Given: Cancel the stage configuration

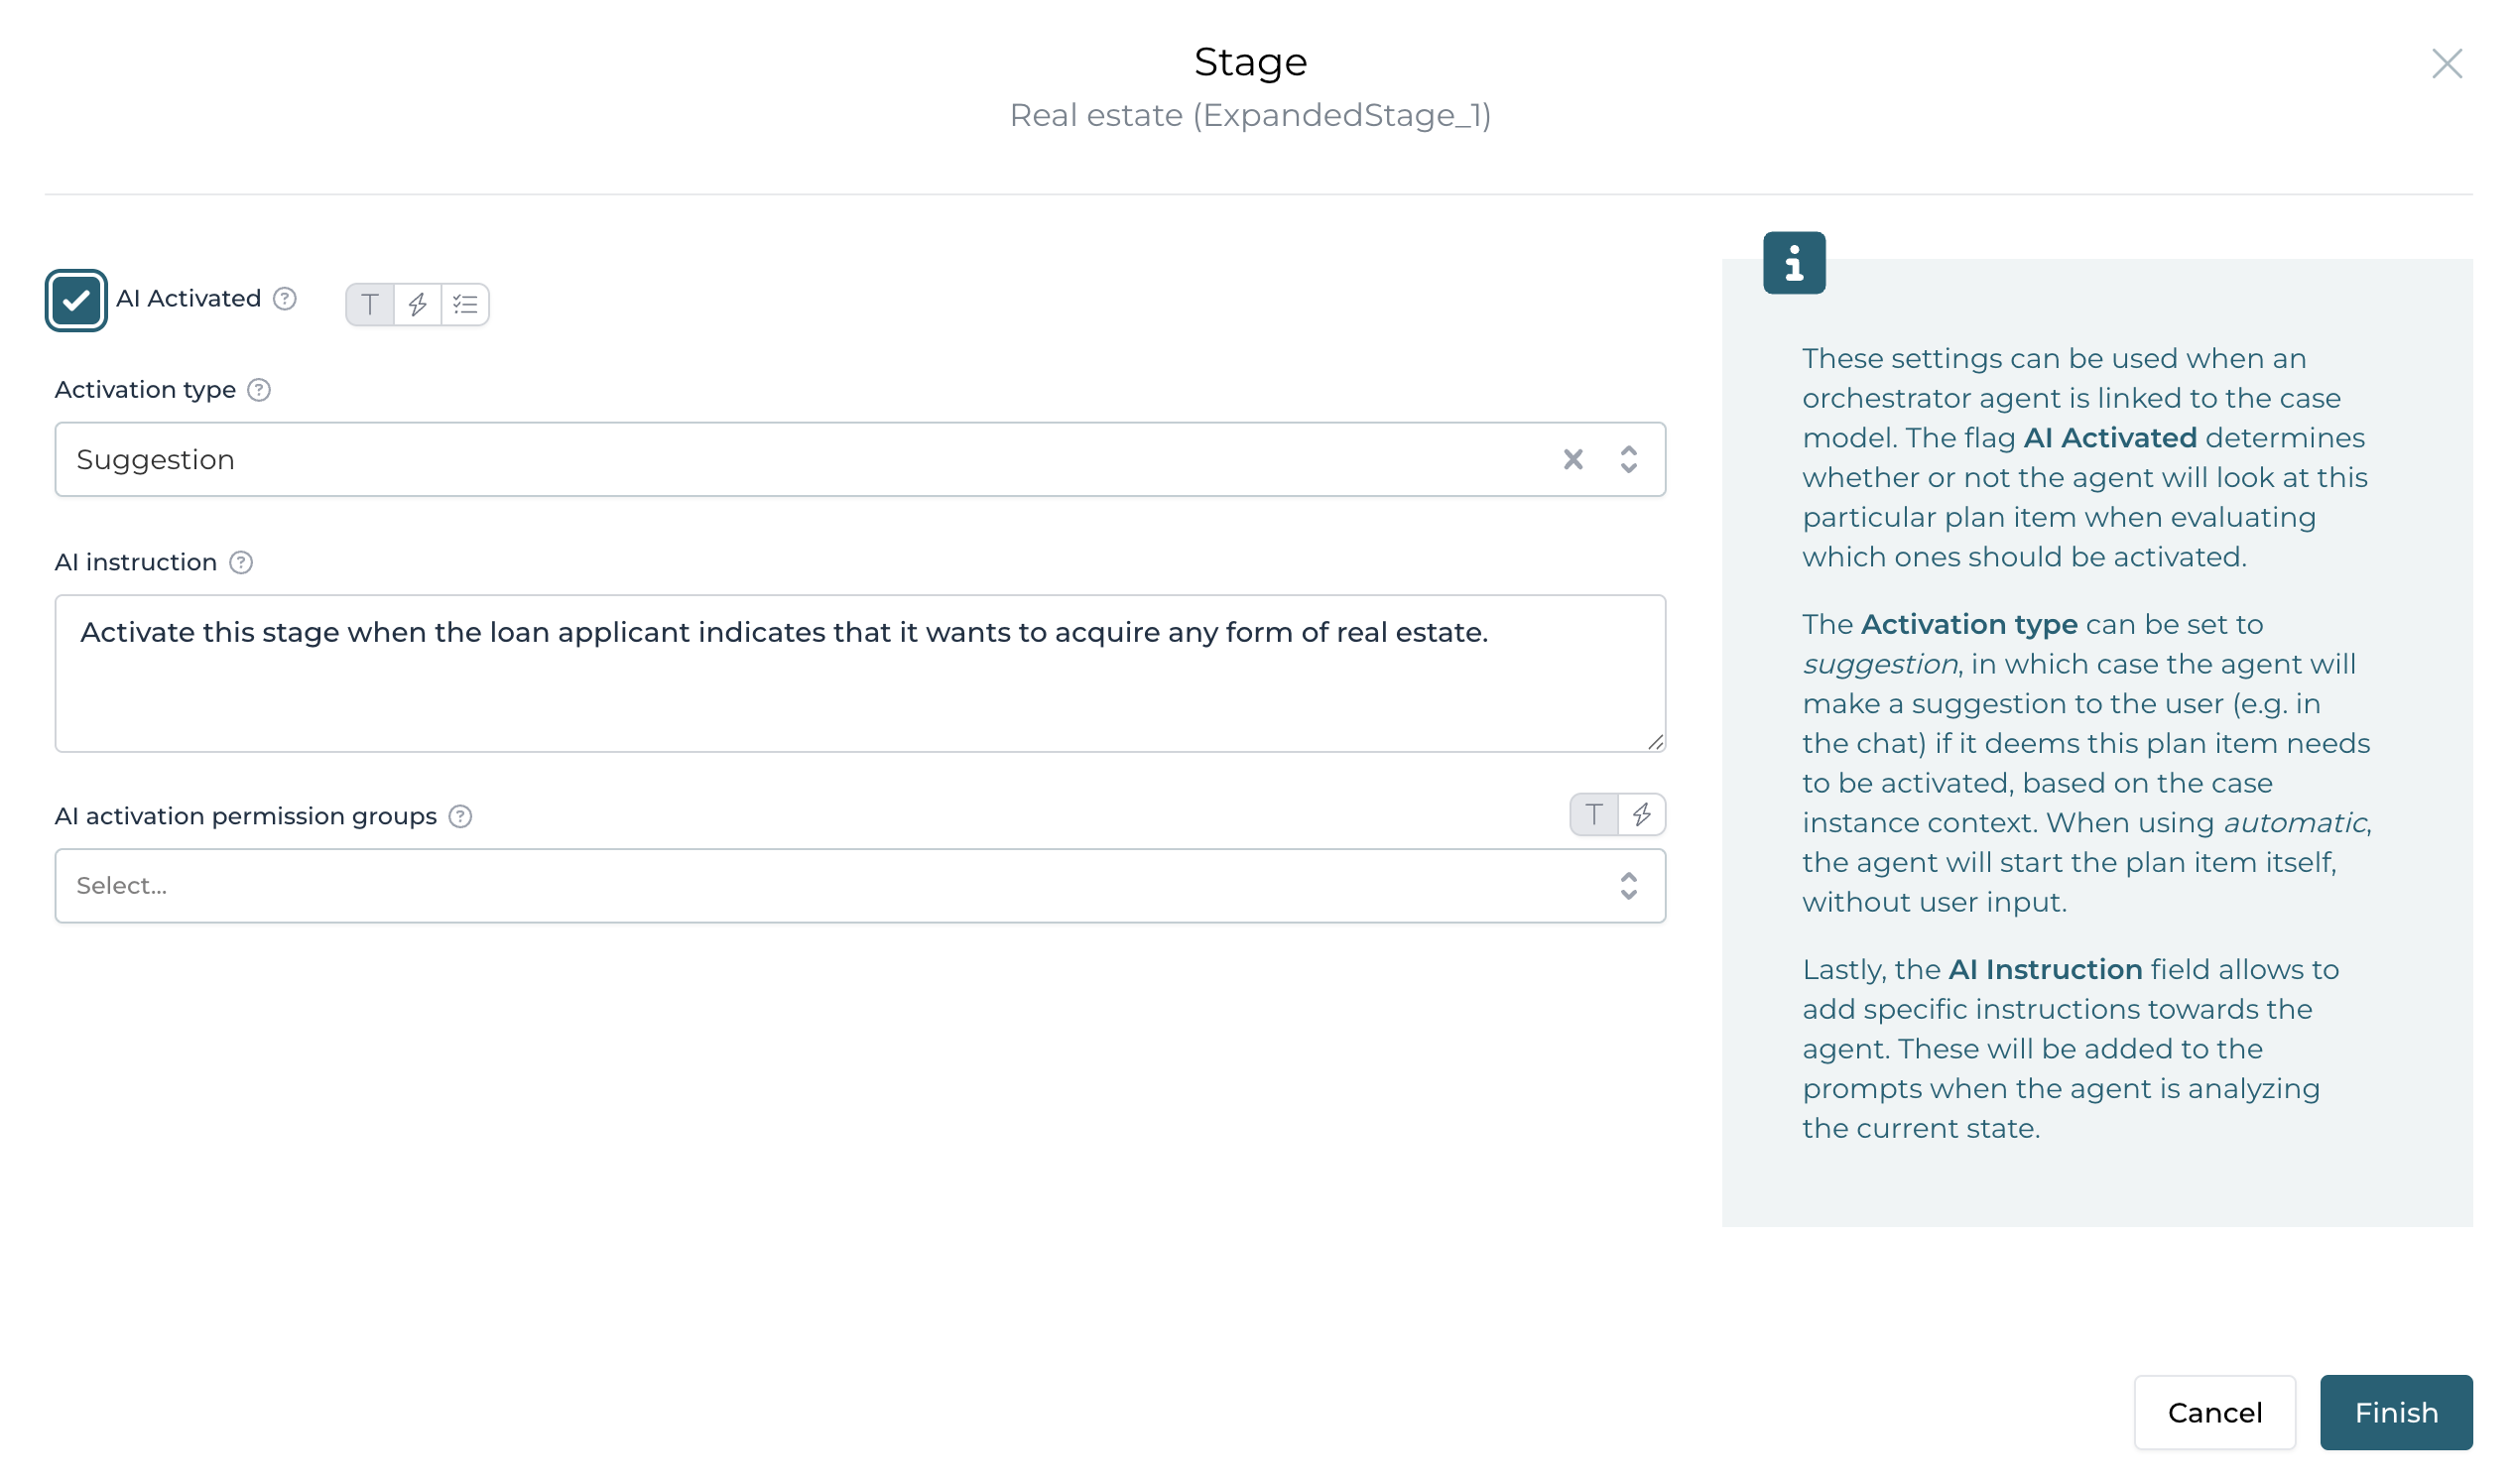Looking at the screenshot, I should (2215, 1412).
